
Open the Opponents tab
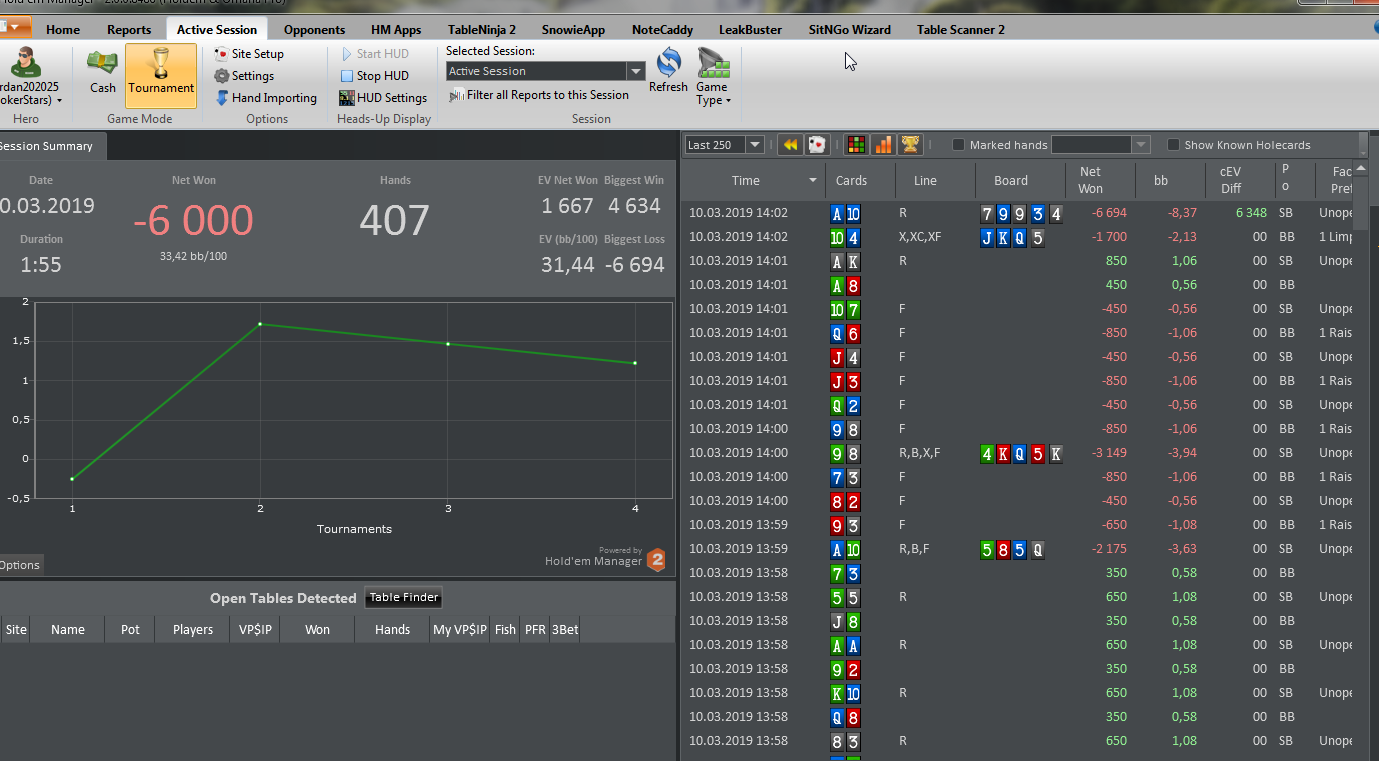click(x=314, y=30)
